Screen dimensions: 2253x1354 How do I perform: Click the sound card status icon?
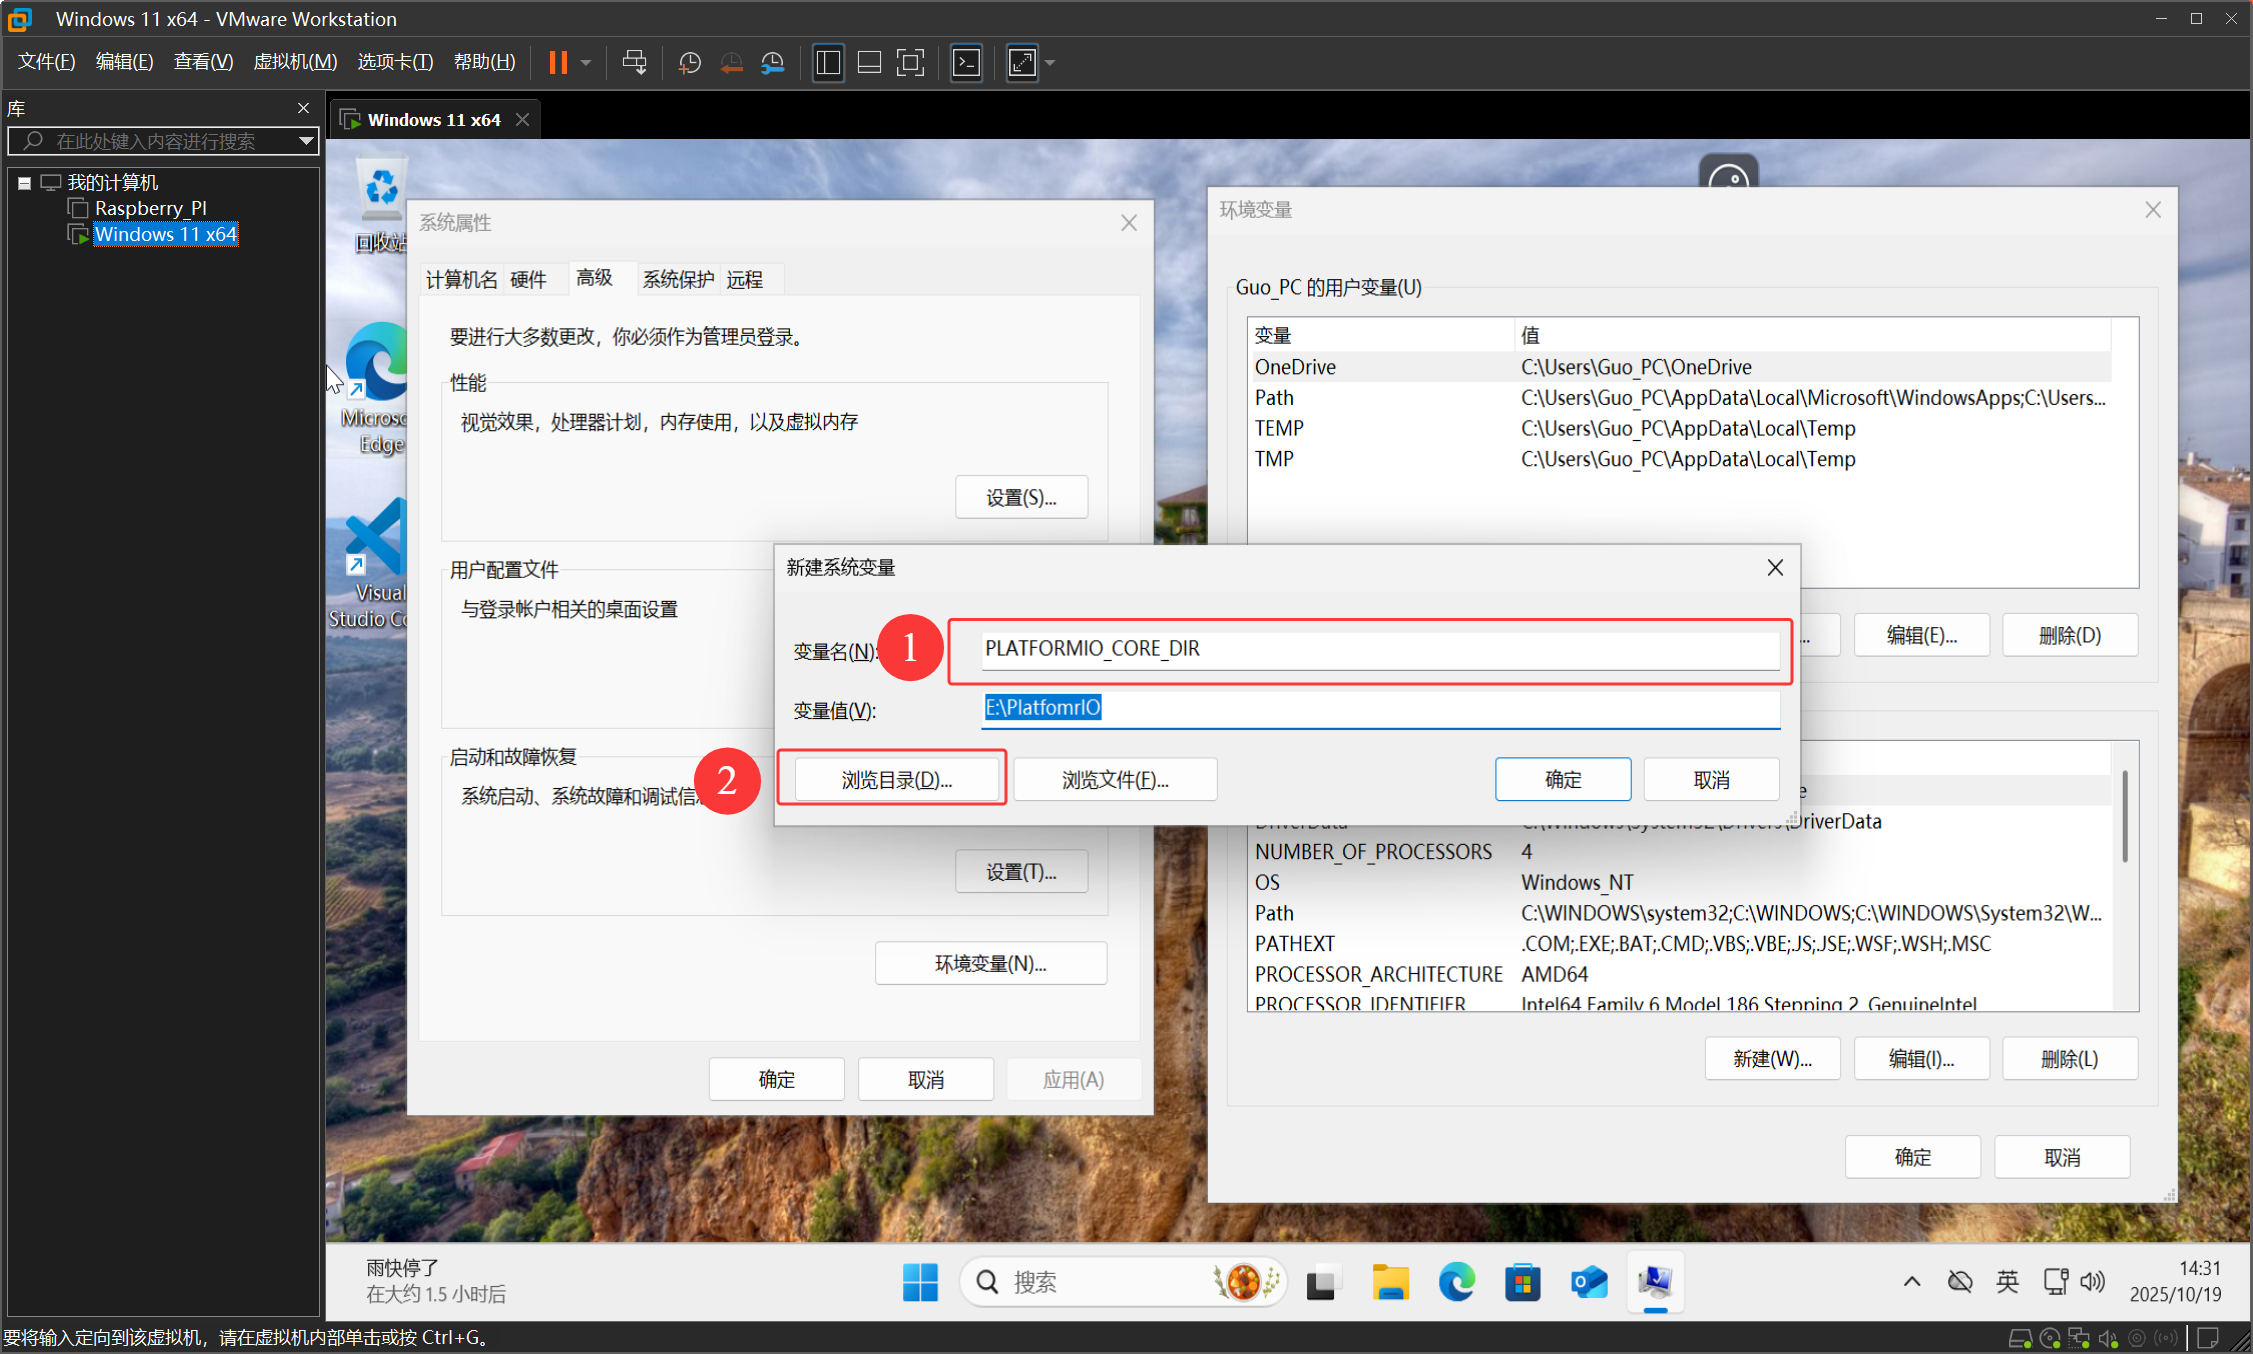pyautogui.click(x=2108, y=1338)
